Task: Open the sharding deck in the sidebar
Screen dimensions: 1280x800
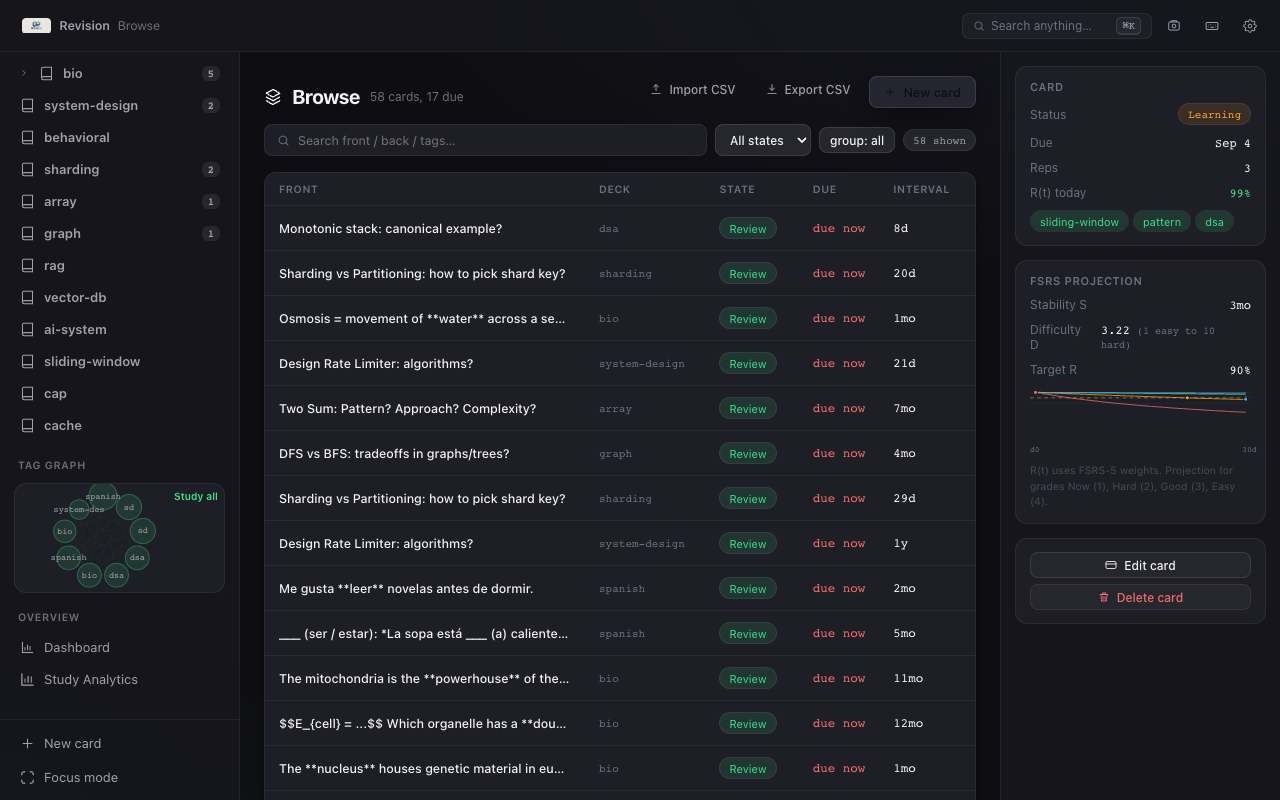Action: click(120, 169)
